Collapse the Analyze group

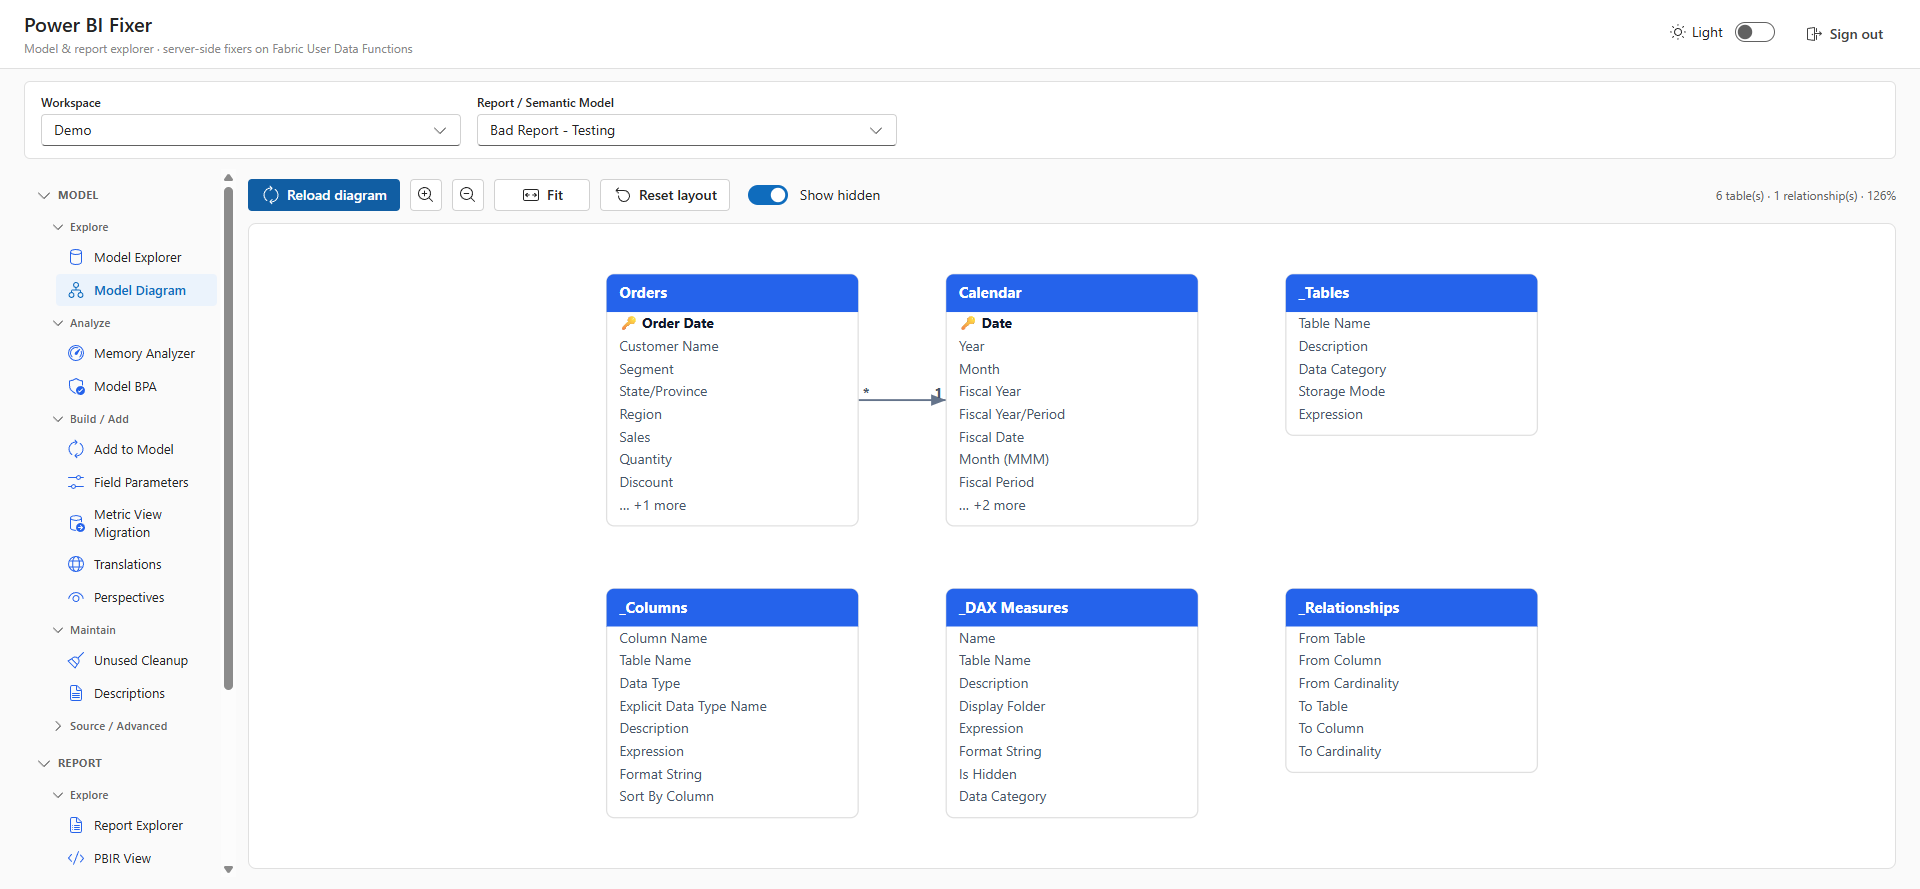pos(58,323)
